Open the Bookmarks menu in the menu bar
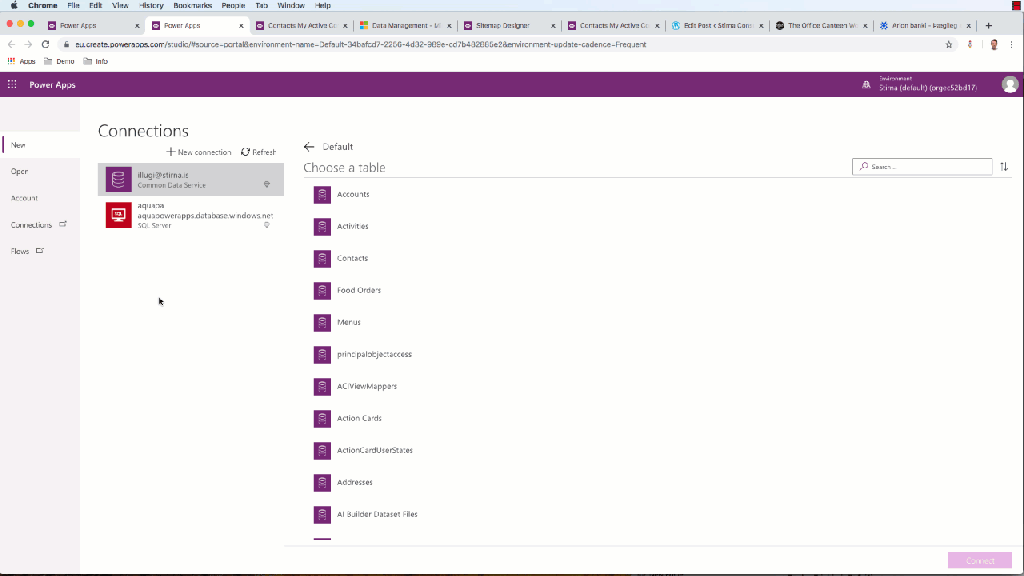This screenshot has height=576, width=1024. (192, 5)
